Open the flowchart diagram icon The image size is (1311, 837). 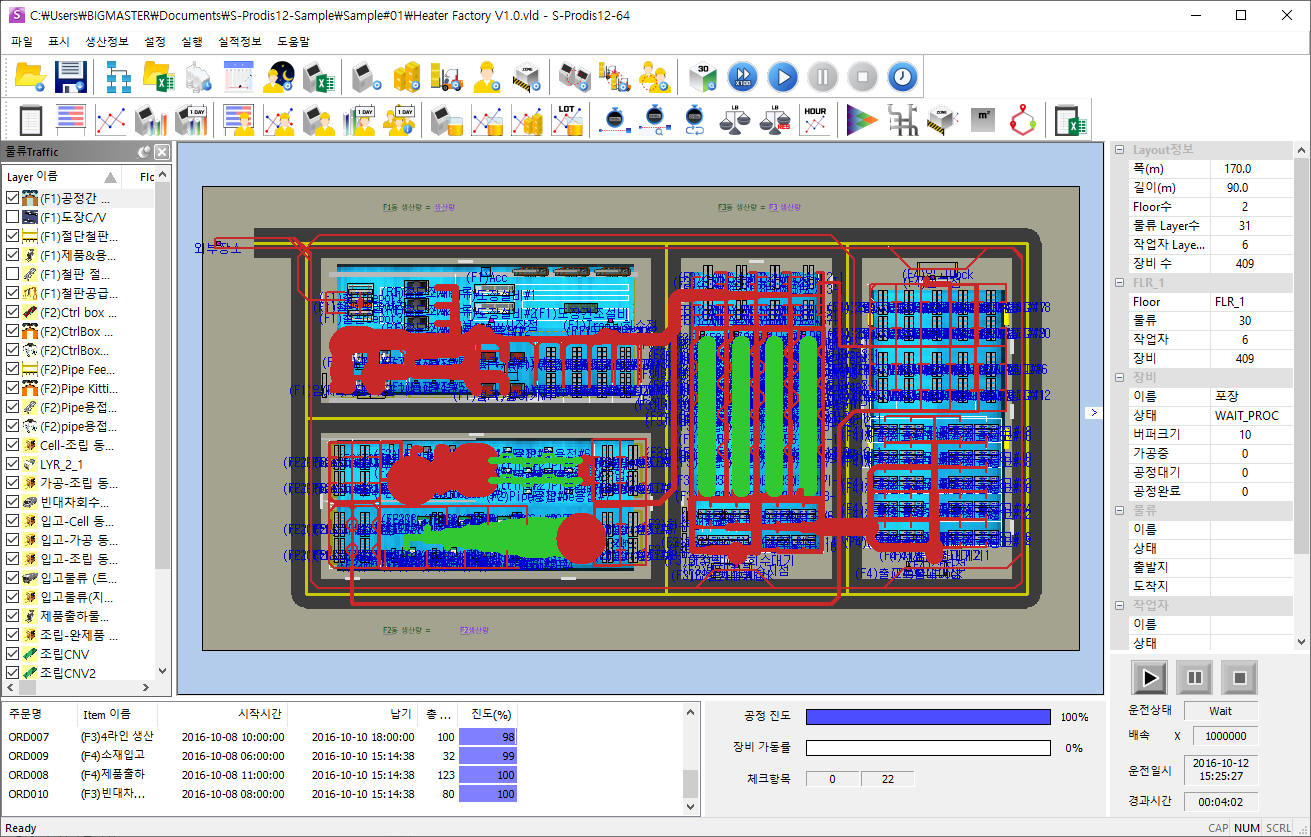click(119, 77)
